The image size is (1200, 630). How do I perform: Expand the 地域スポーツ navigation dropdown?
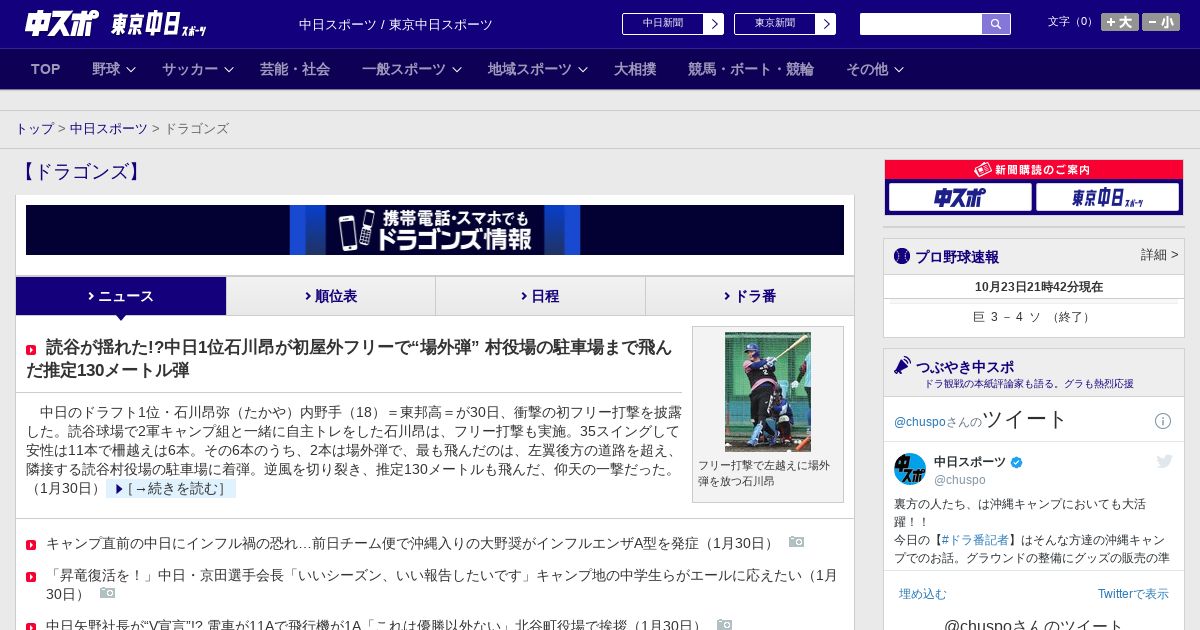538,69
